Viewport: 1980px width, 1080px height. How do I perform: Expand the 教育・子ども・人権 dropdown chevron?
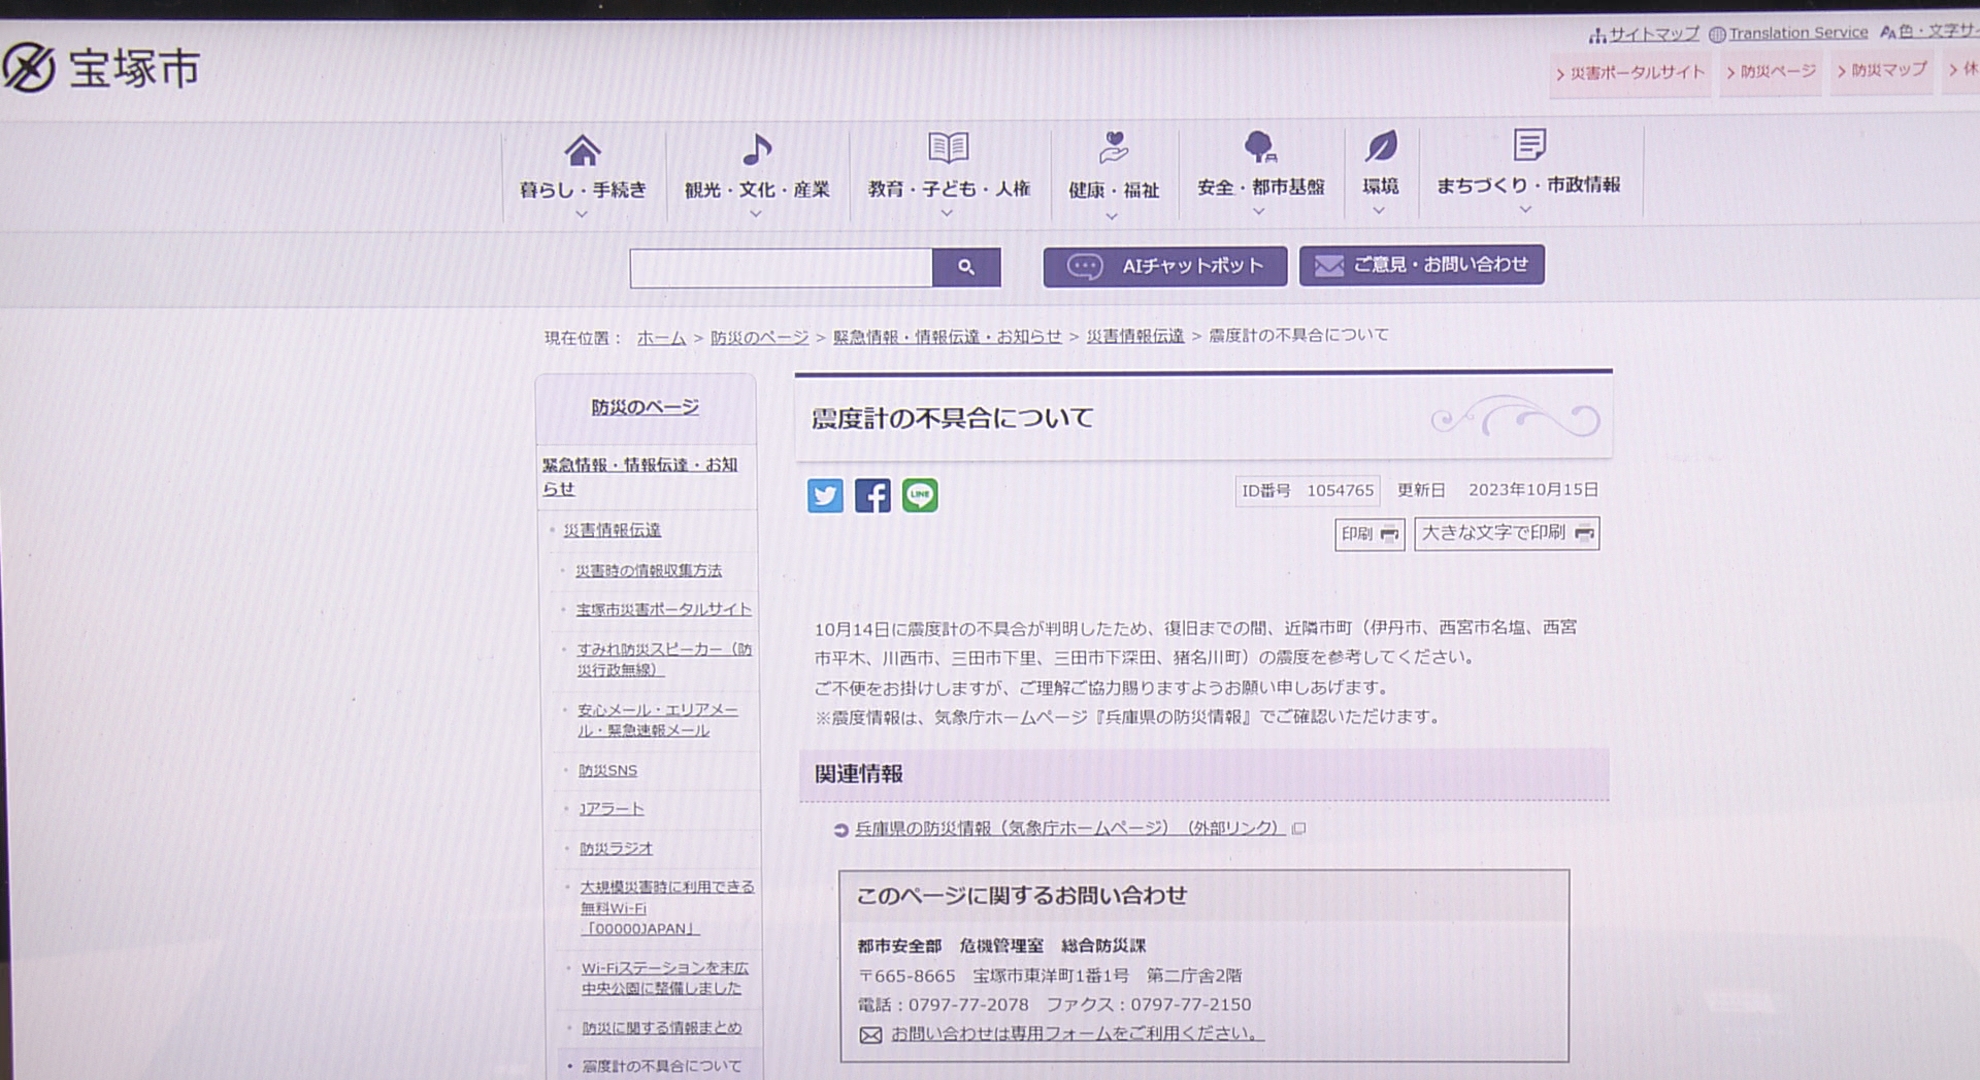pyautogui.click(x=947, y=213)
